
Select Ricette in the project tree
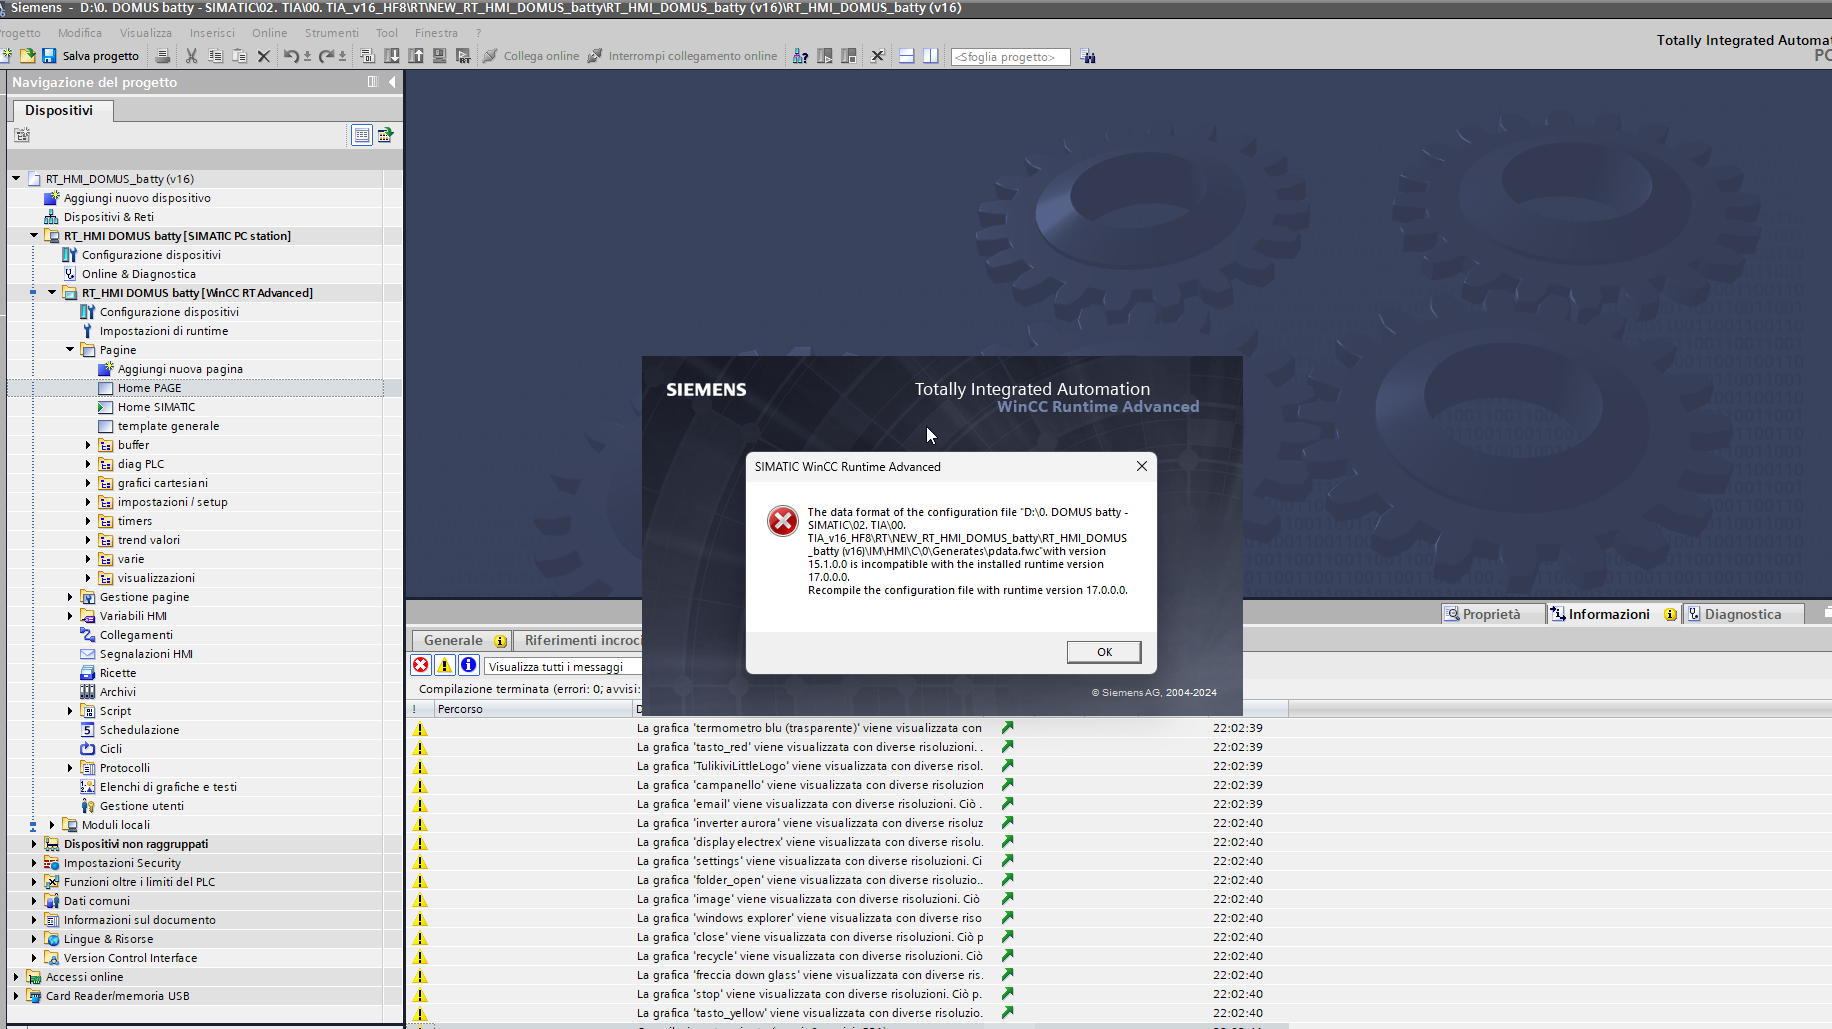coord(118,673)
